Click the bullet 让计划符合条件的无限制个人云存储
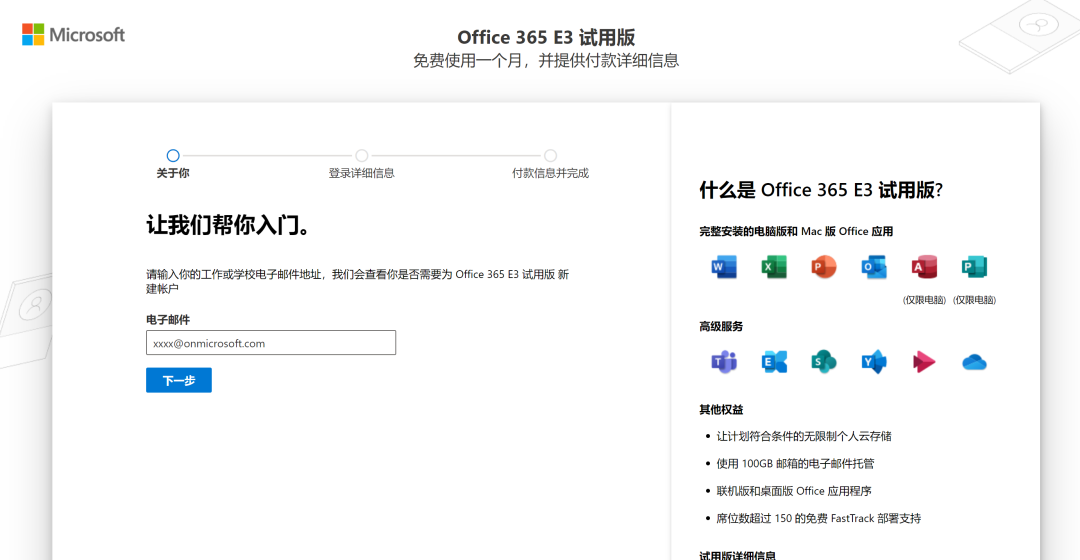The height and width of the screenshot is (560, 1080). [x=804, y=436]
